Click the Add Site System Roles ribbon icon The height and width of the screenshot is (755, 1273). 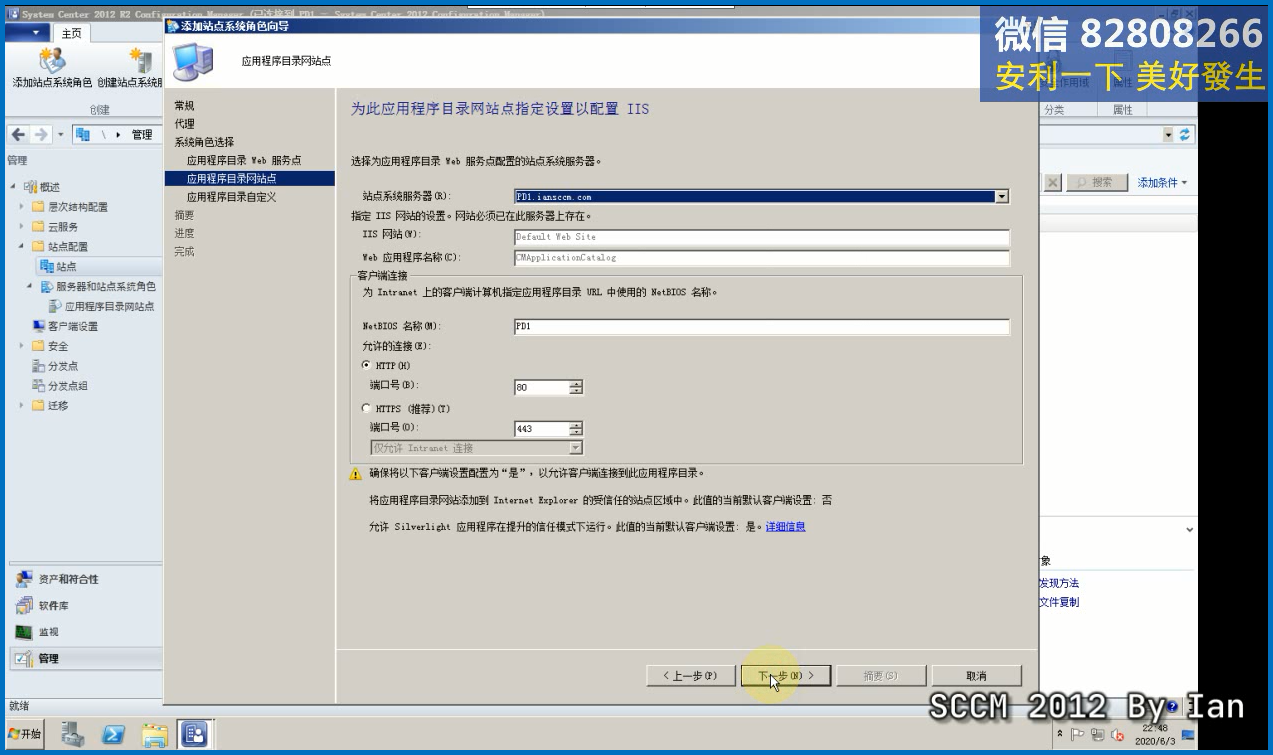pos(51,60)
